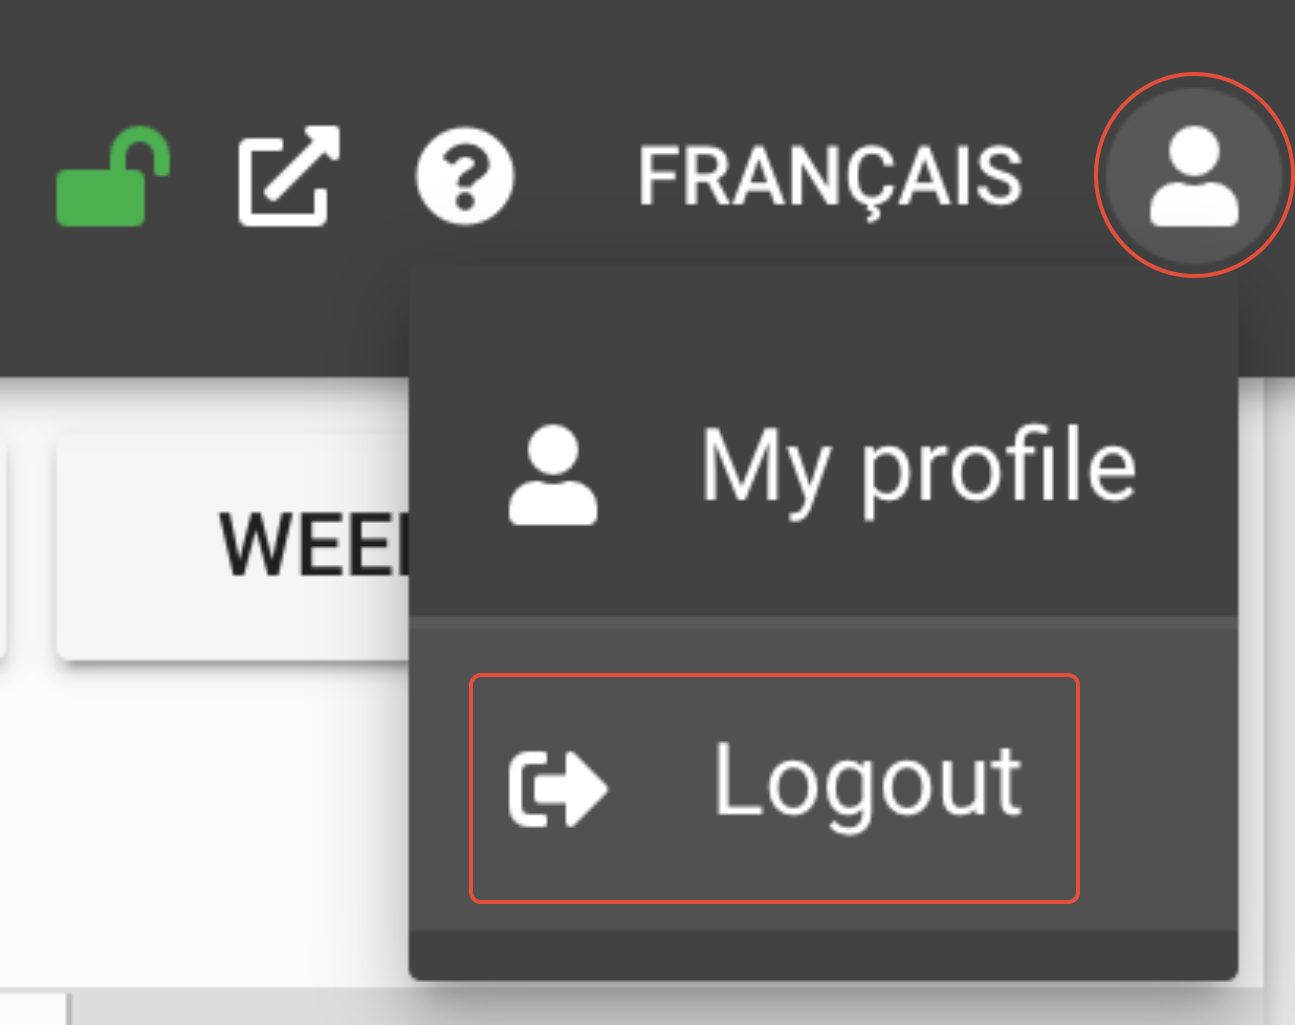Viewport: 1295px width, 1025px height.
Task: Click the cut-off button left of WEEK
Action: 3,546
